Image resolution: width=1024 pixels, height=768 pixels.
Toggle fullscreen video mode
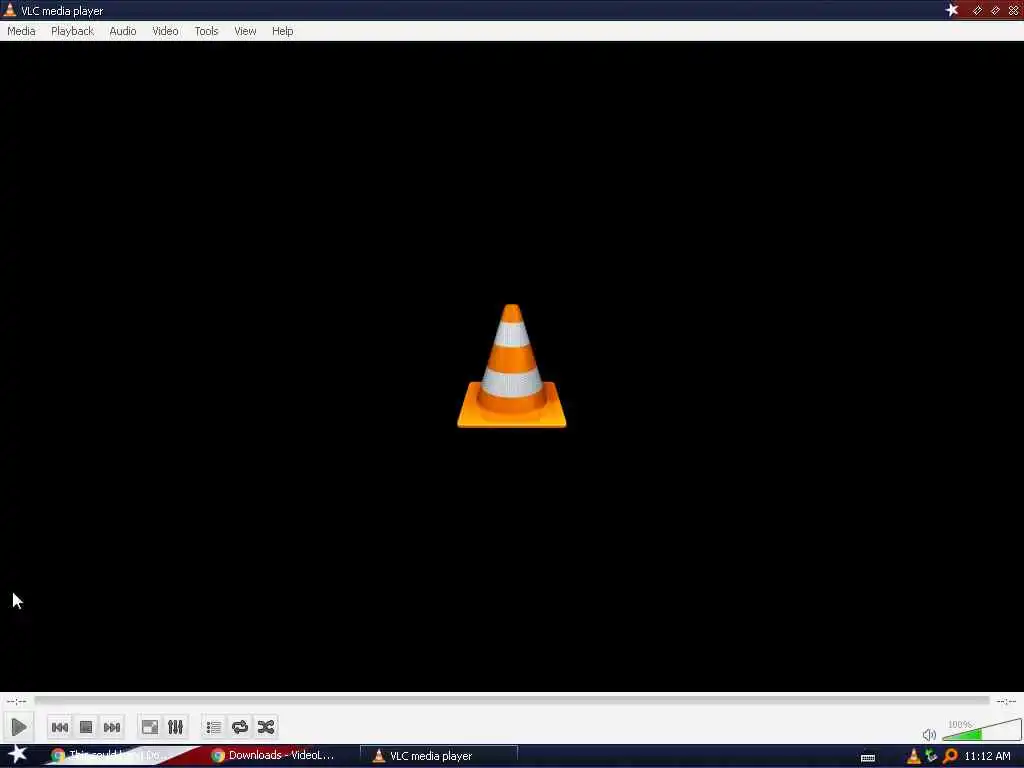pyautogui.click(x=150, y=727)
